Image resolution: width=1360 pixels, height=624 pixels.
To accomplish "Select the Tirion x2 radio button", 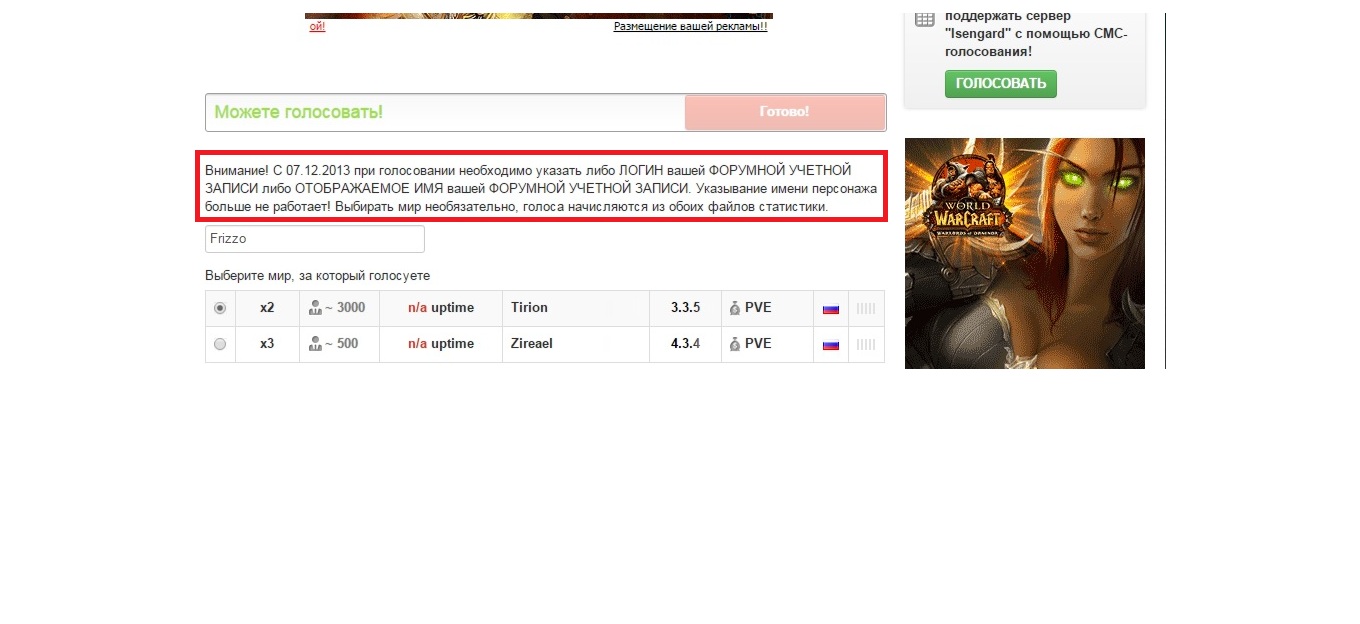I will coord(220,308).
